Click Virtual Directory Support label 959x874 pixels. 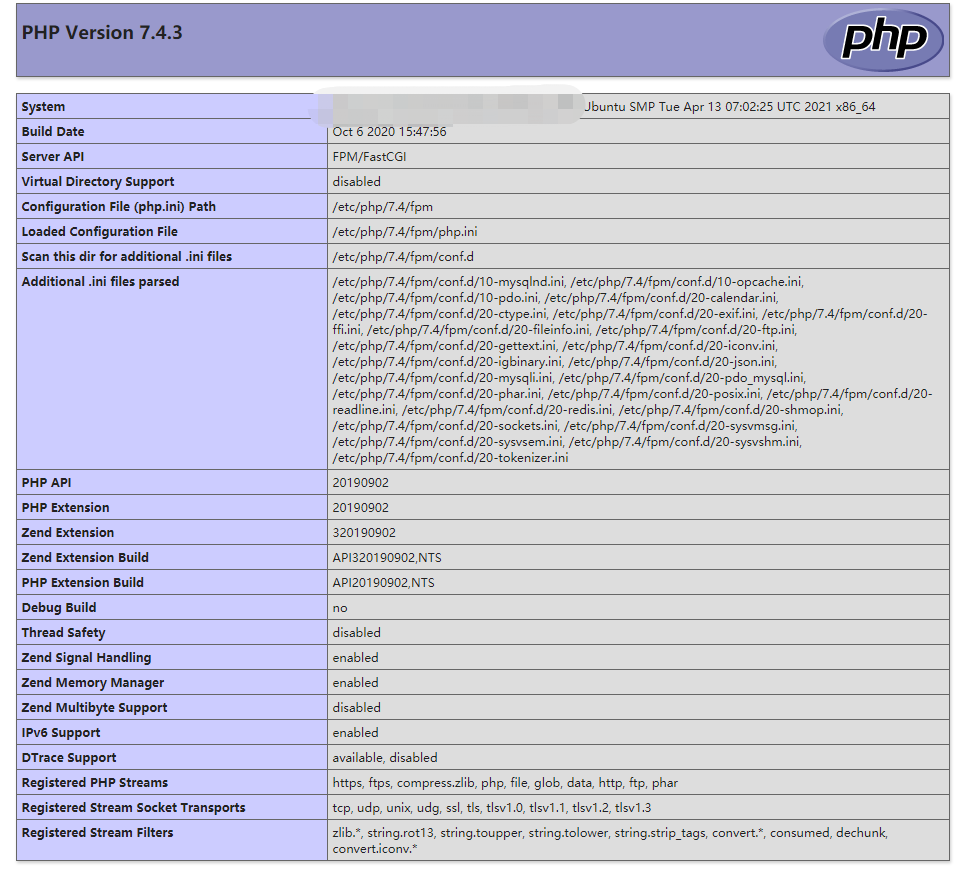click(x=98, y=182)
